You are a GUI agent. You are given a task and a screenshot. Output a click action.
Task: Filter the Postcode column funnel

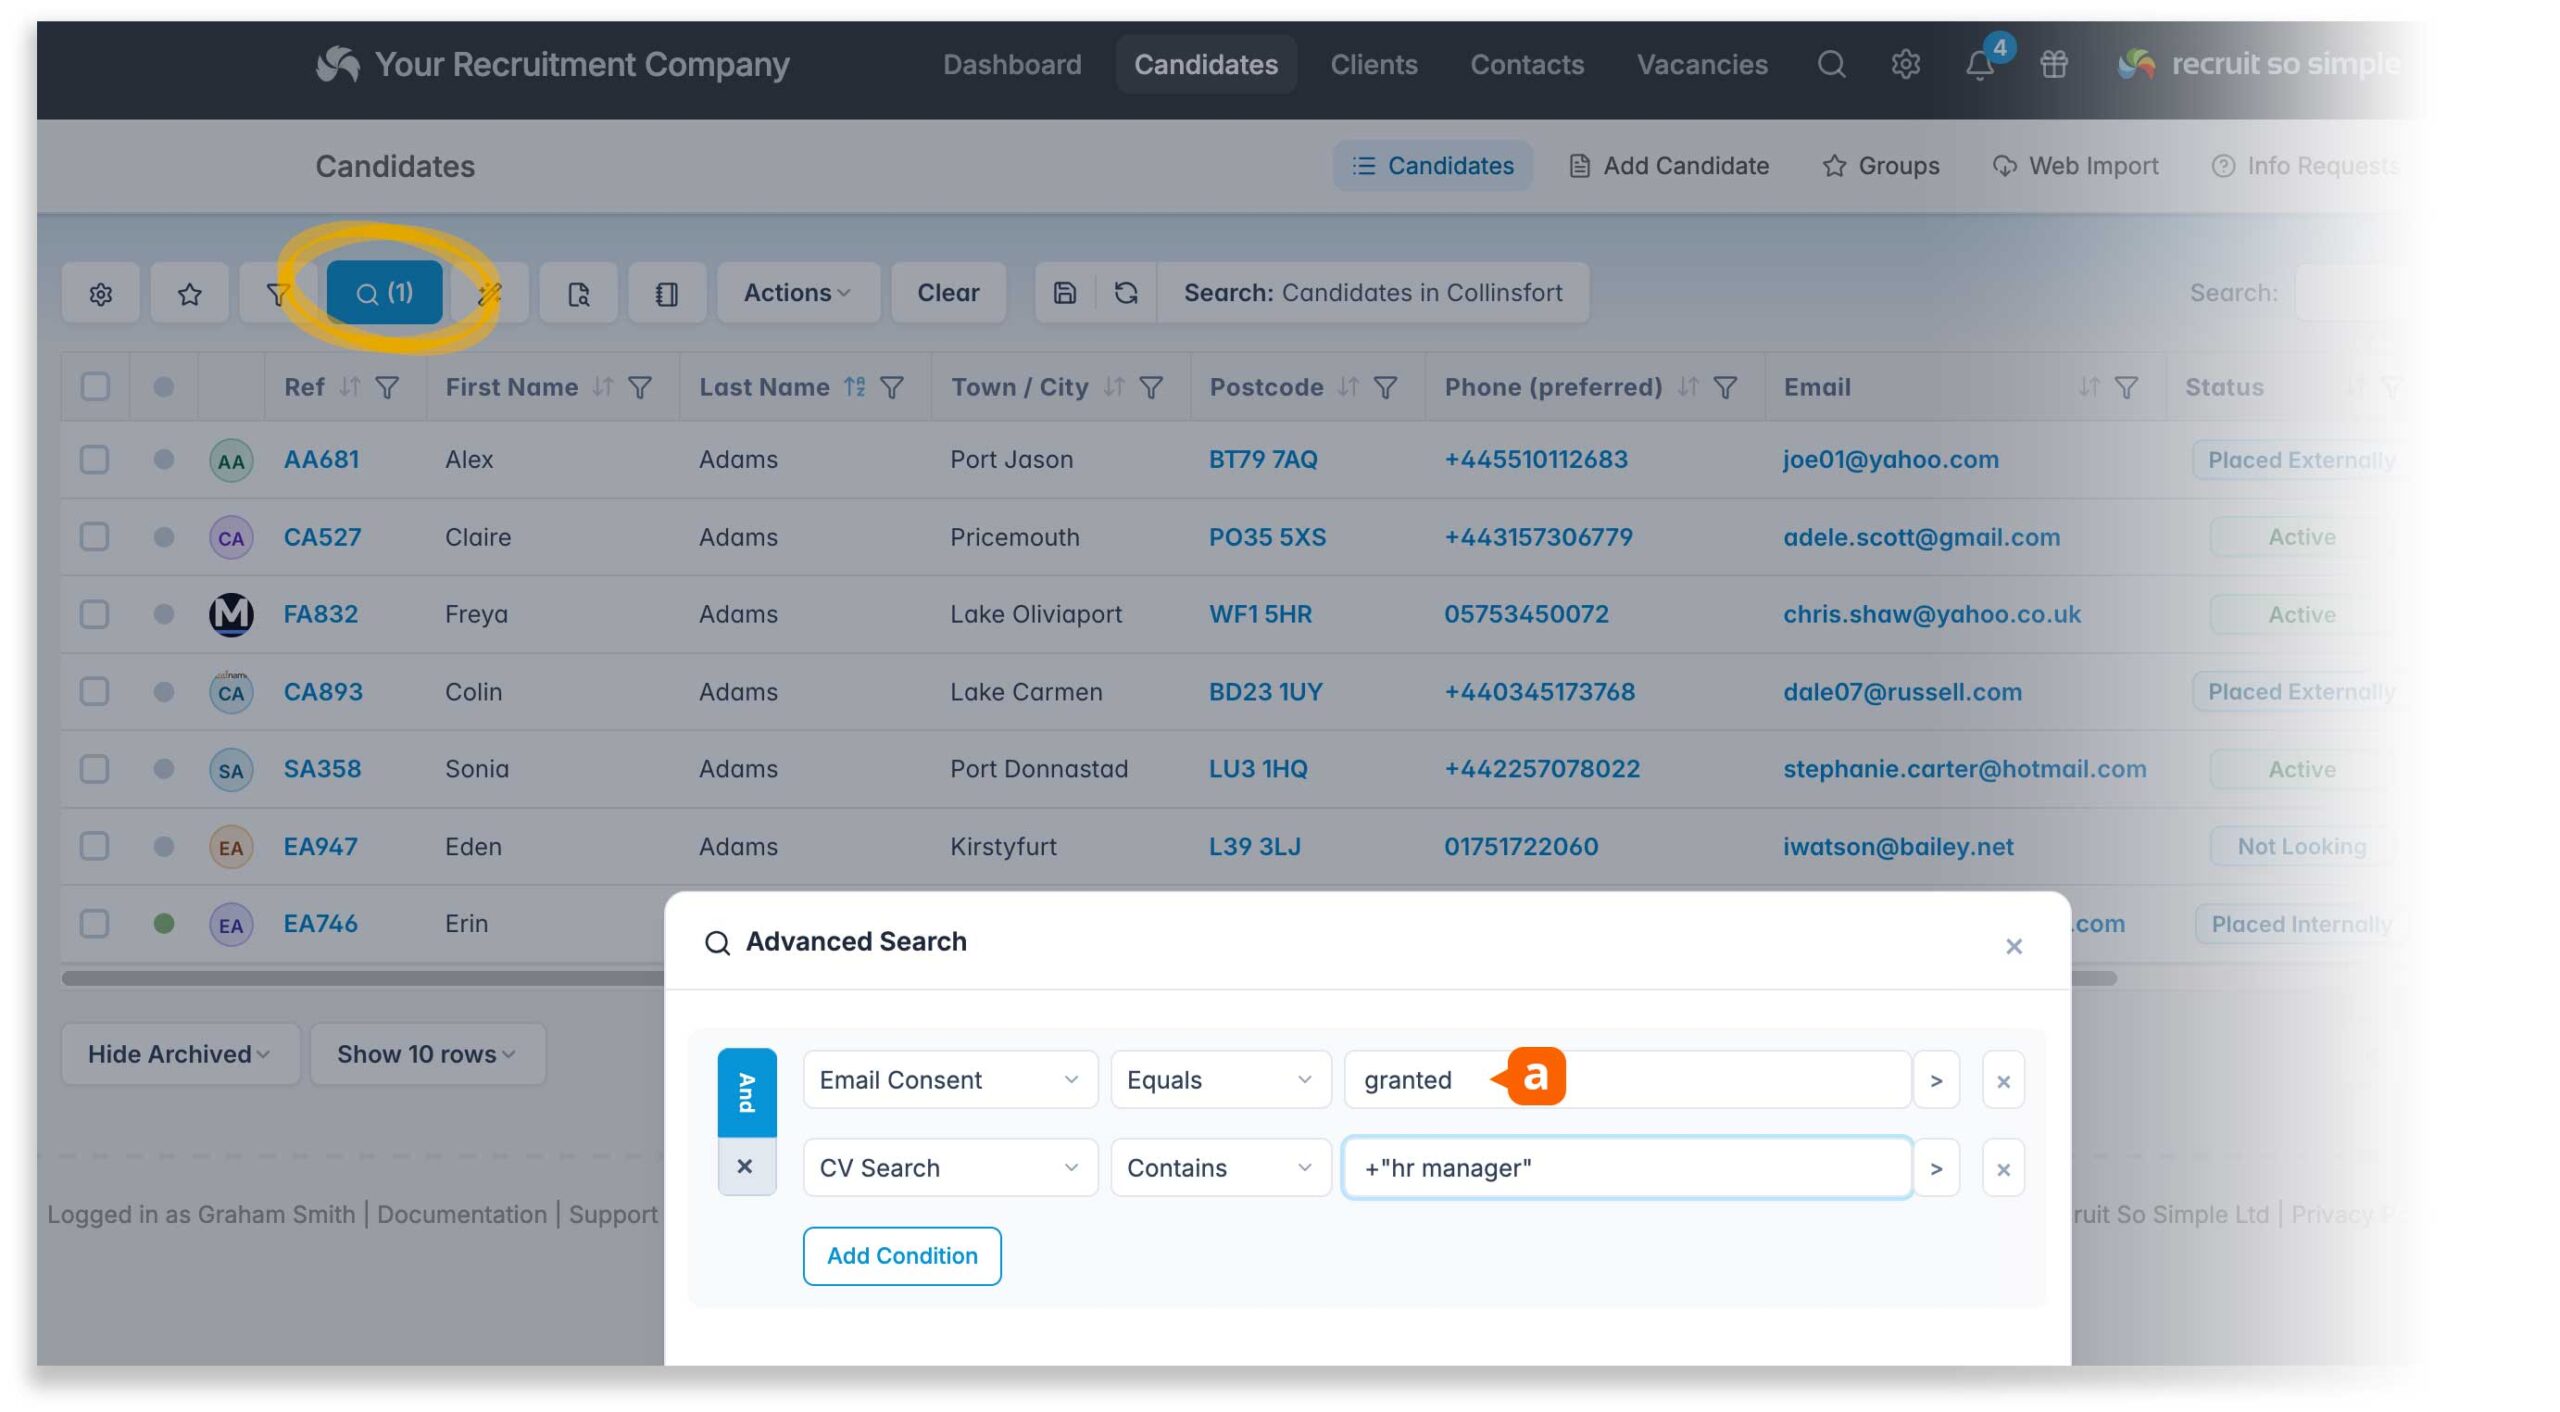1385,387
